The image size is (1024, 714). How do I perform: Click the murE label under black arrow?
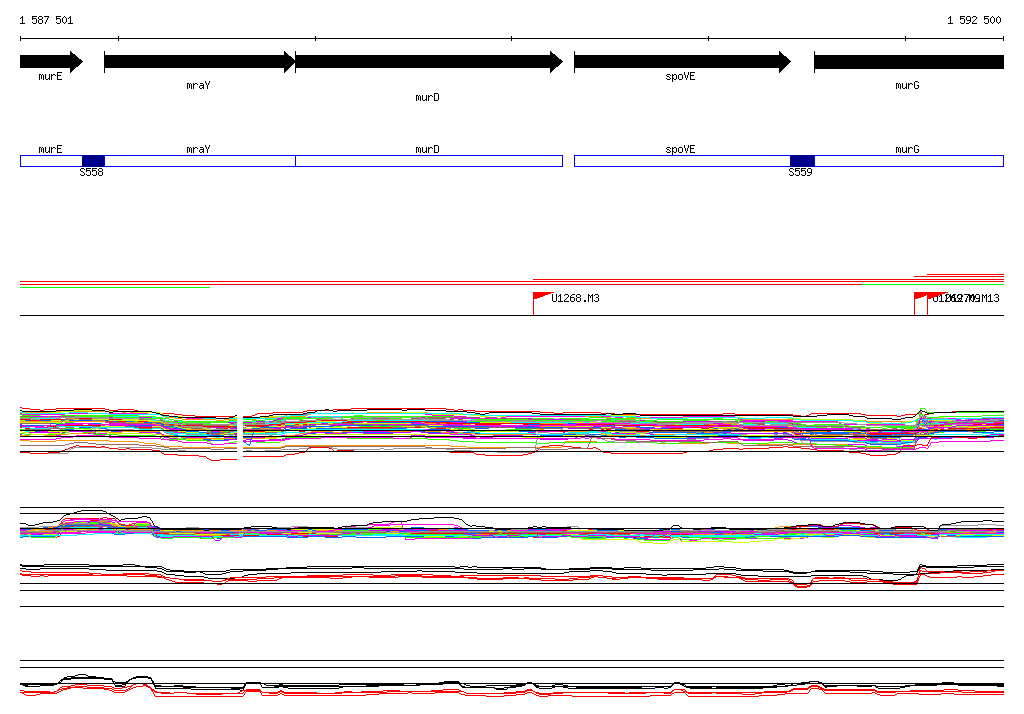click(x=50, y=76)
